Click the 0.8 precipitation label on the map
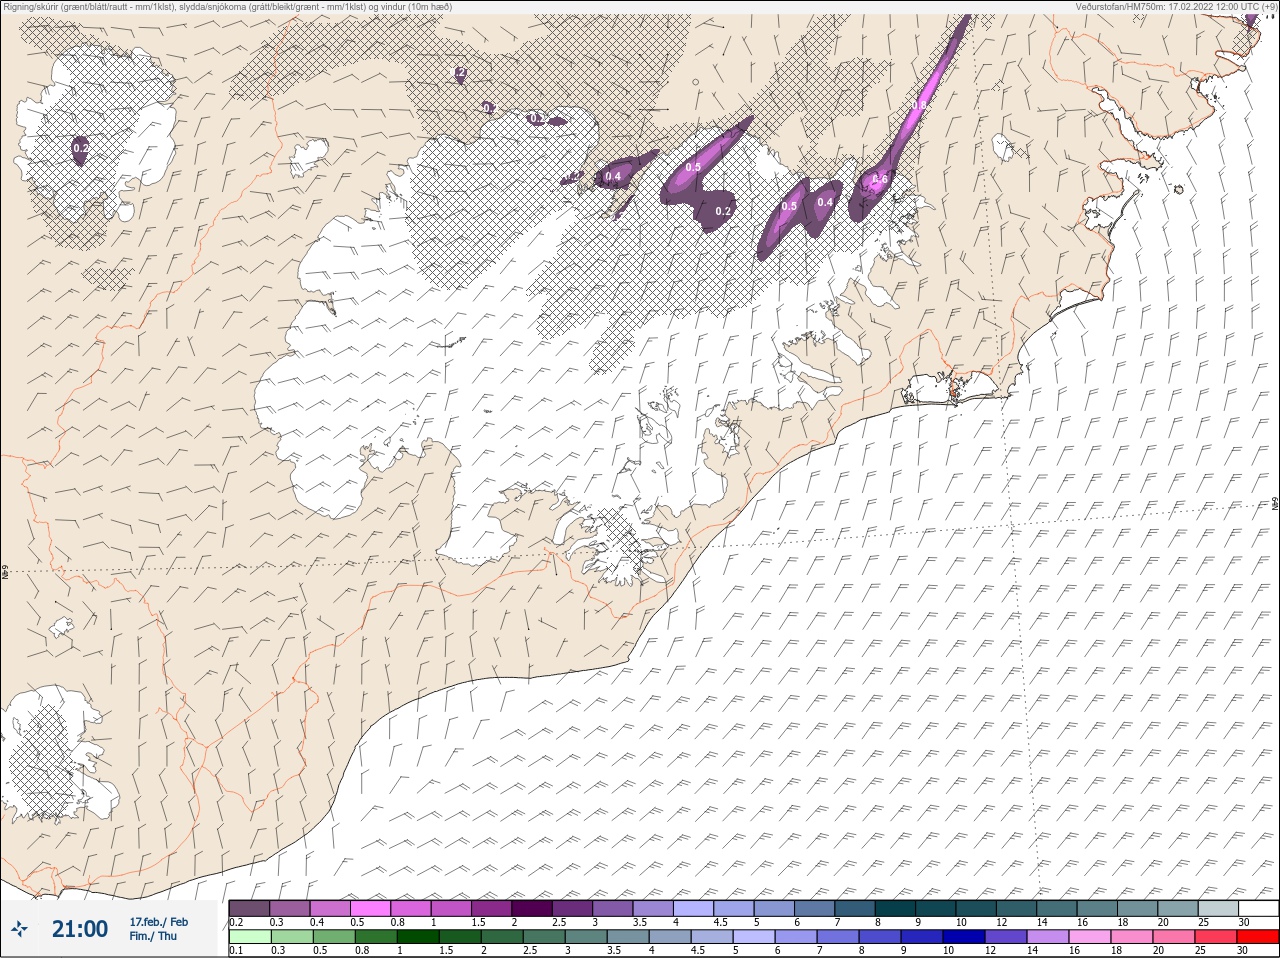The image size is (1280, 958). pyautogui.click(x=919, y=104)
